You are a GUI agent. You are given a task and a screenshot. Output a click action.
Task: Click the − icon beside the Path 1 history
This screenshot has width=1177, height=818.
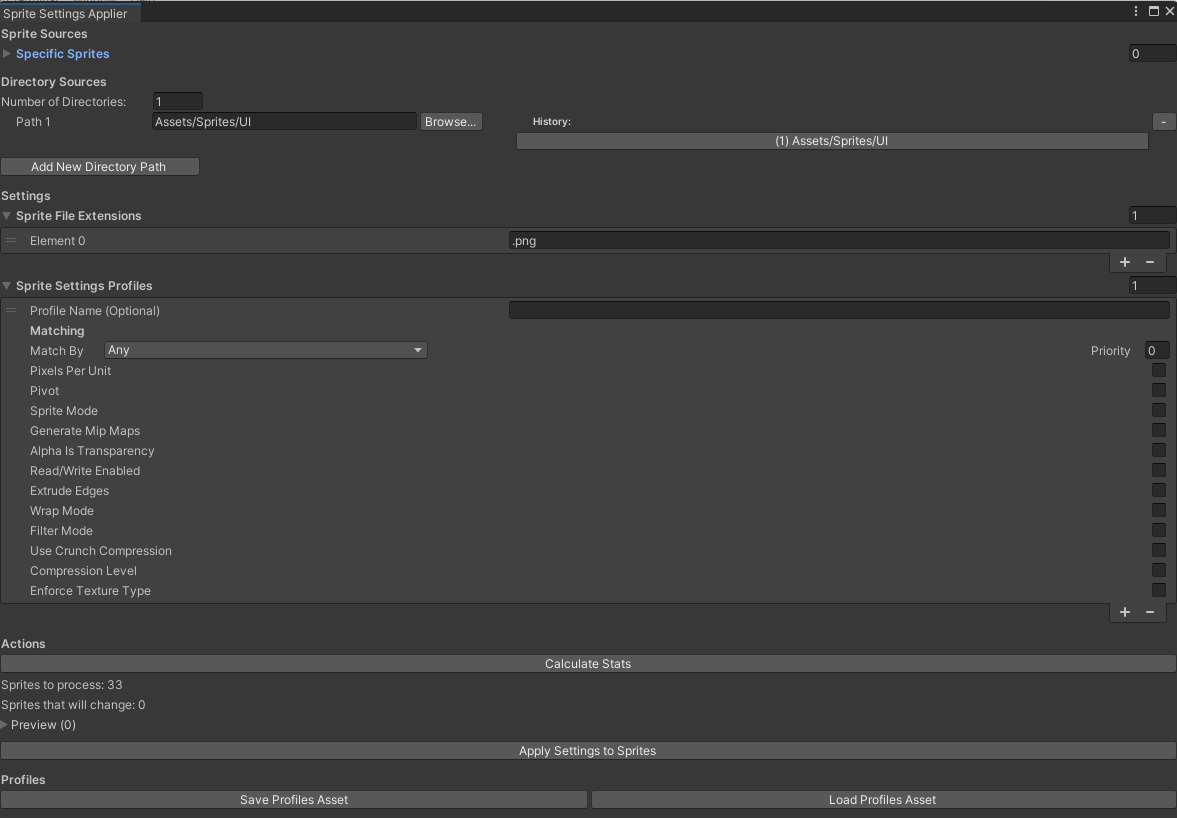(1163, 121)
